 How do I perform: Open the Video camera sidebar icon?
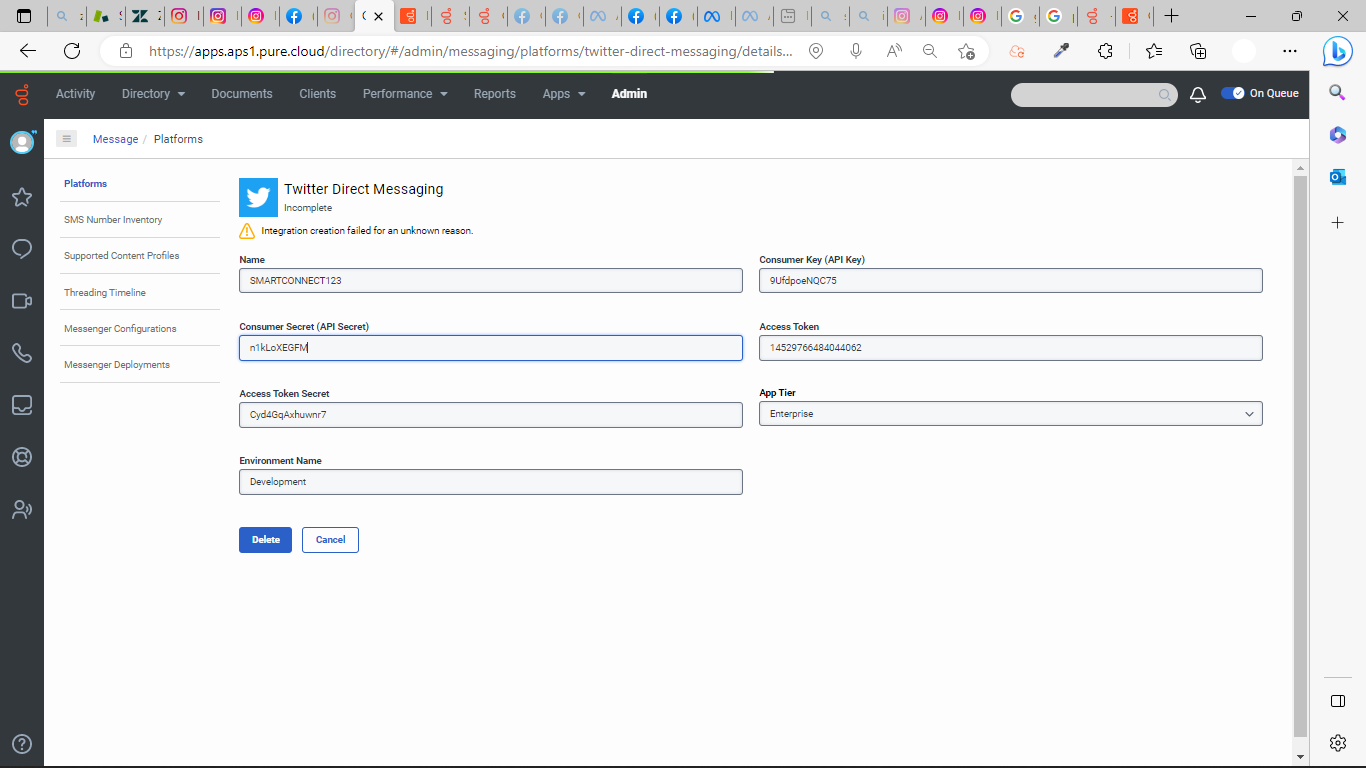coord(22,301)
